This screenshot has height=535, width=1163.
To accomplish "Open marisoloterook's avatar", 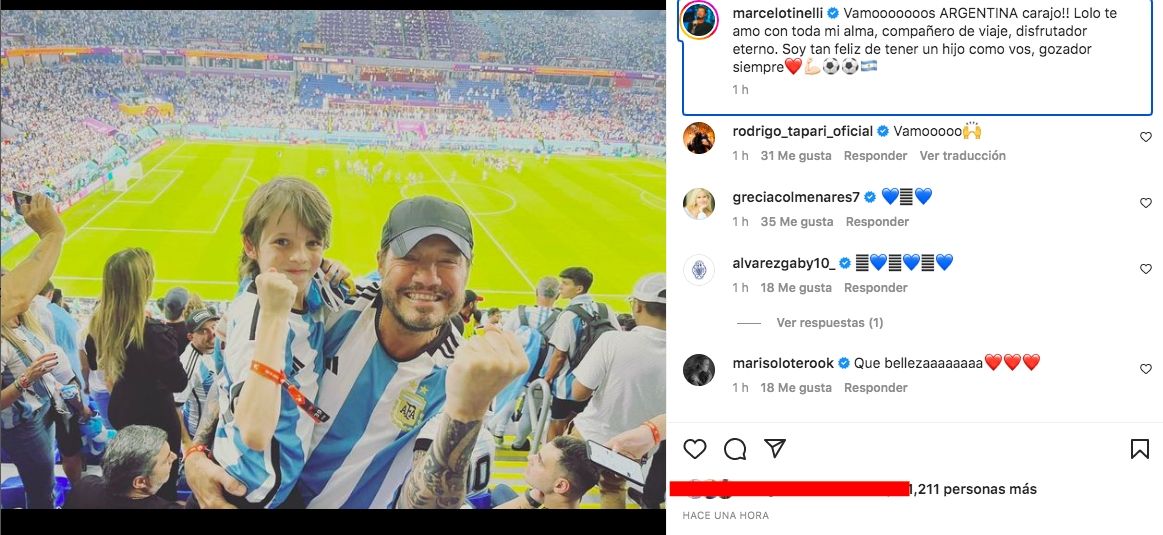I will point(699,370).
